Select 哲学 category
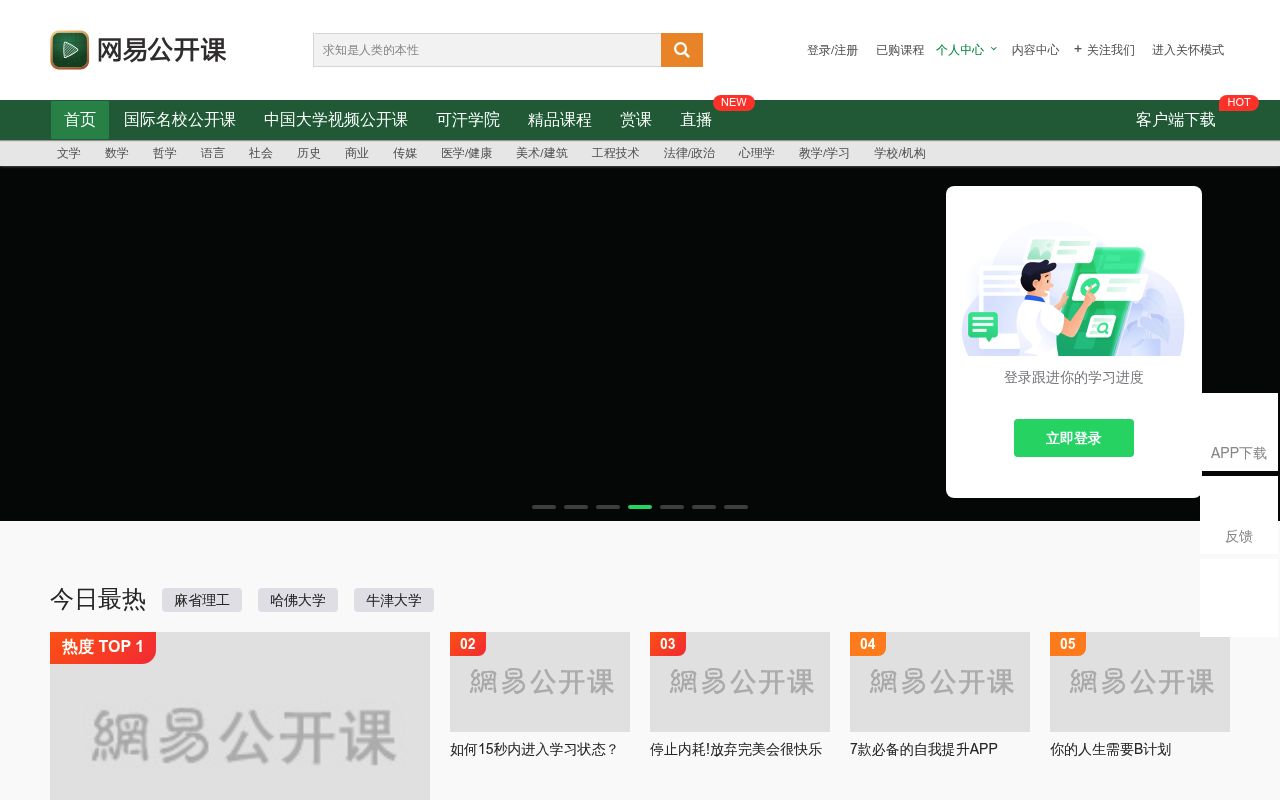The width and height of the screenshot is (1280, 800). pyautogui.click(x=165, y=153)
